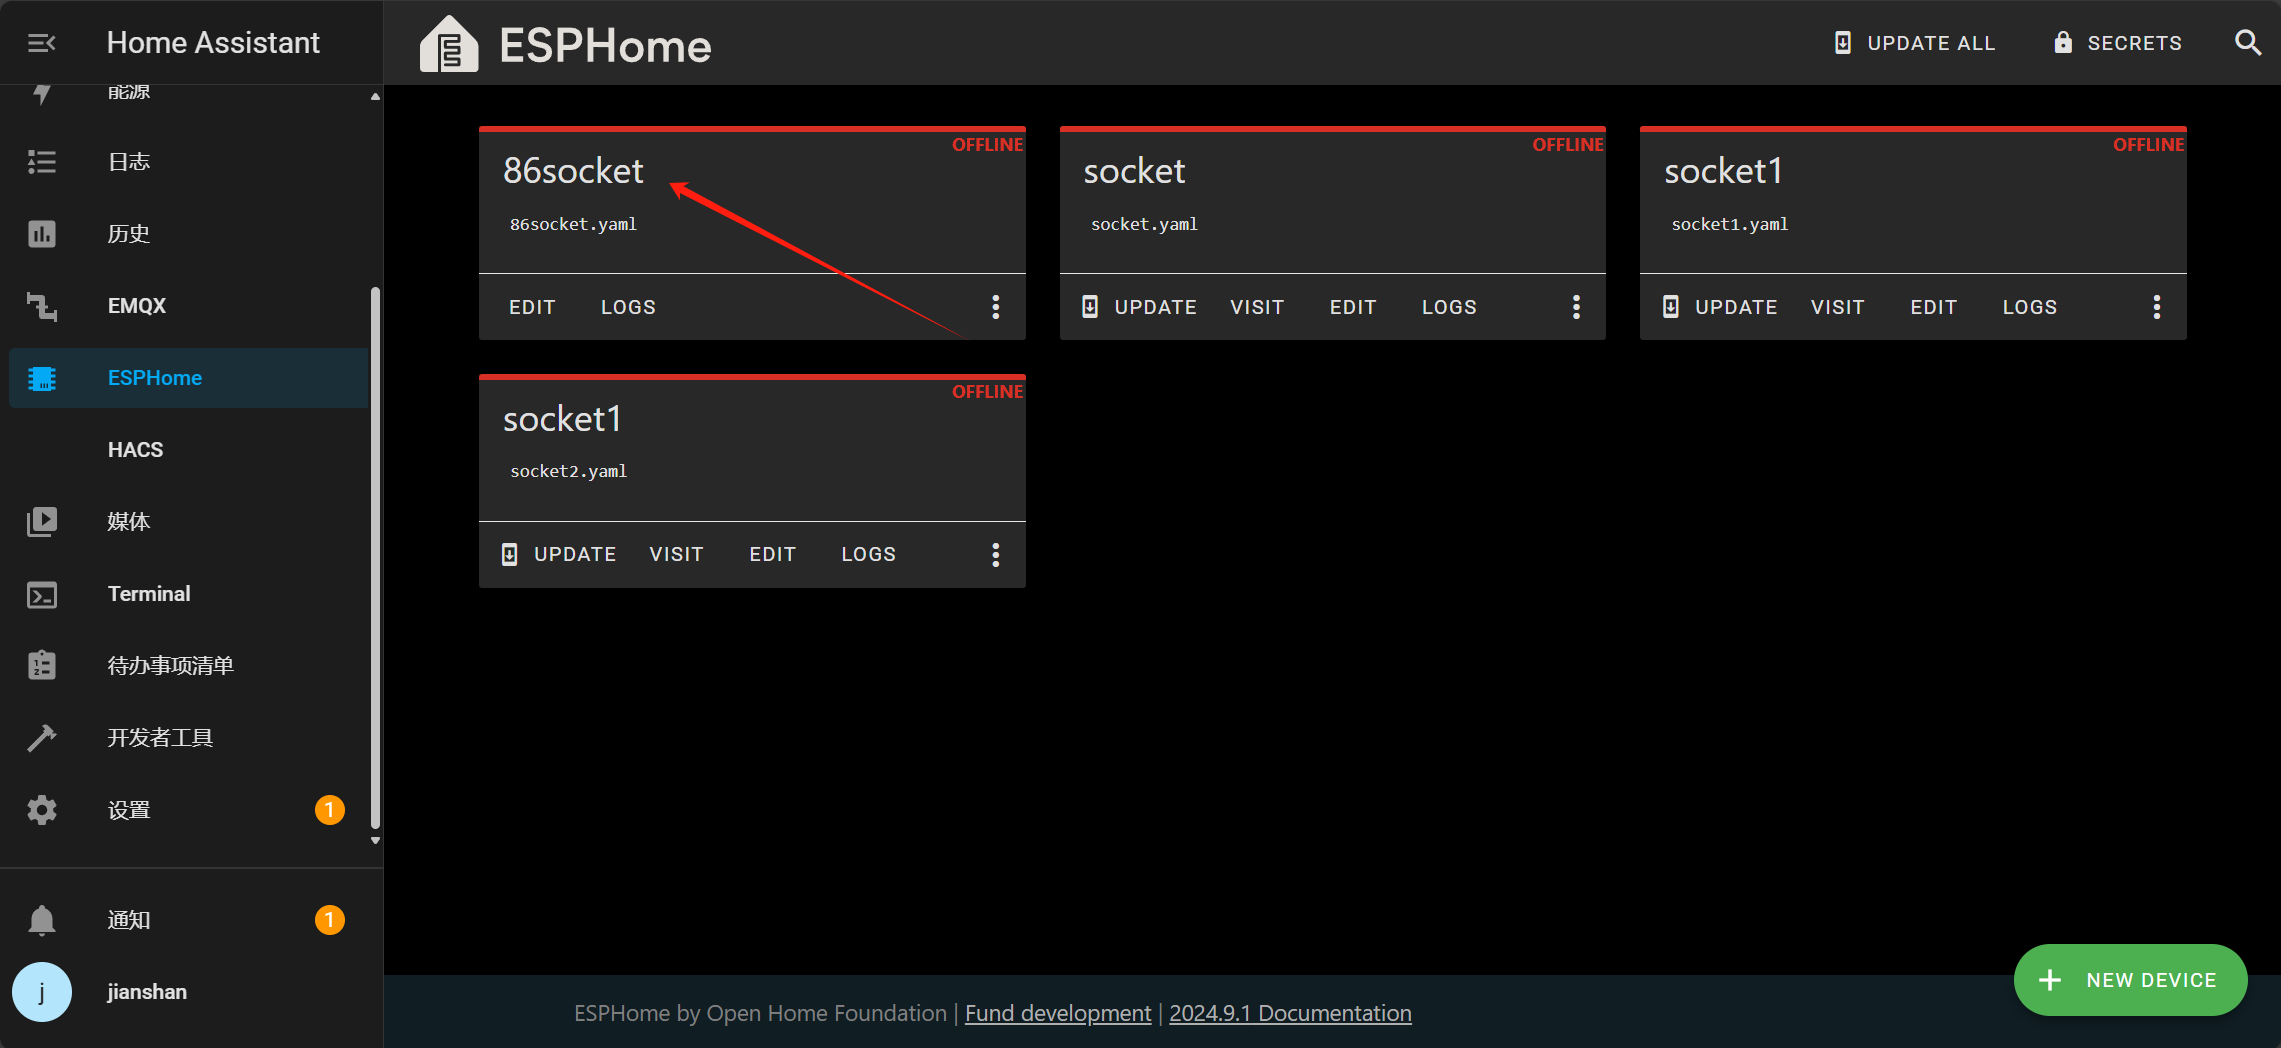
Task: Open the Fund development link
Action: point(1058,1013)
